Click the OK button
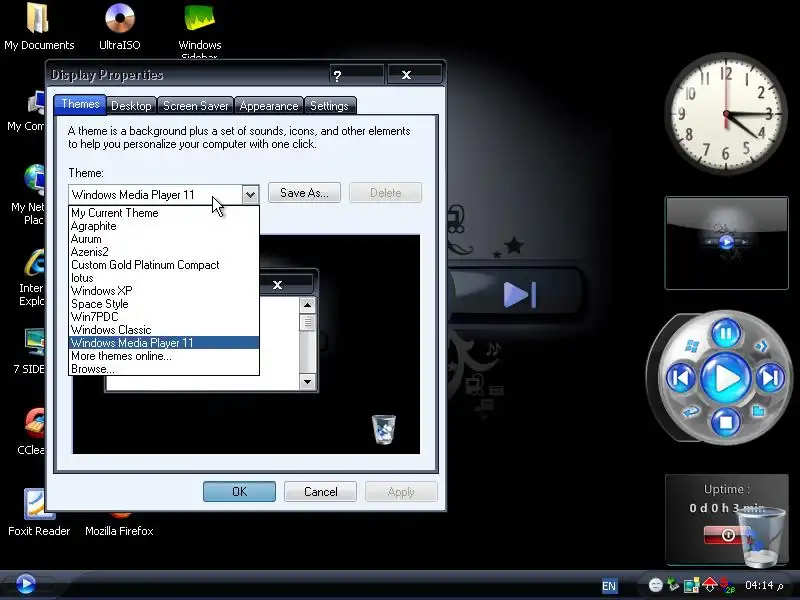Viewport: 800px width, 600px height. point(239,491)
